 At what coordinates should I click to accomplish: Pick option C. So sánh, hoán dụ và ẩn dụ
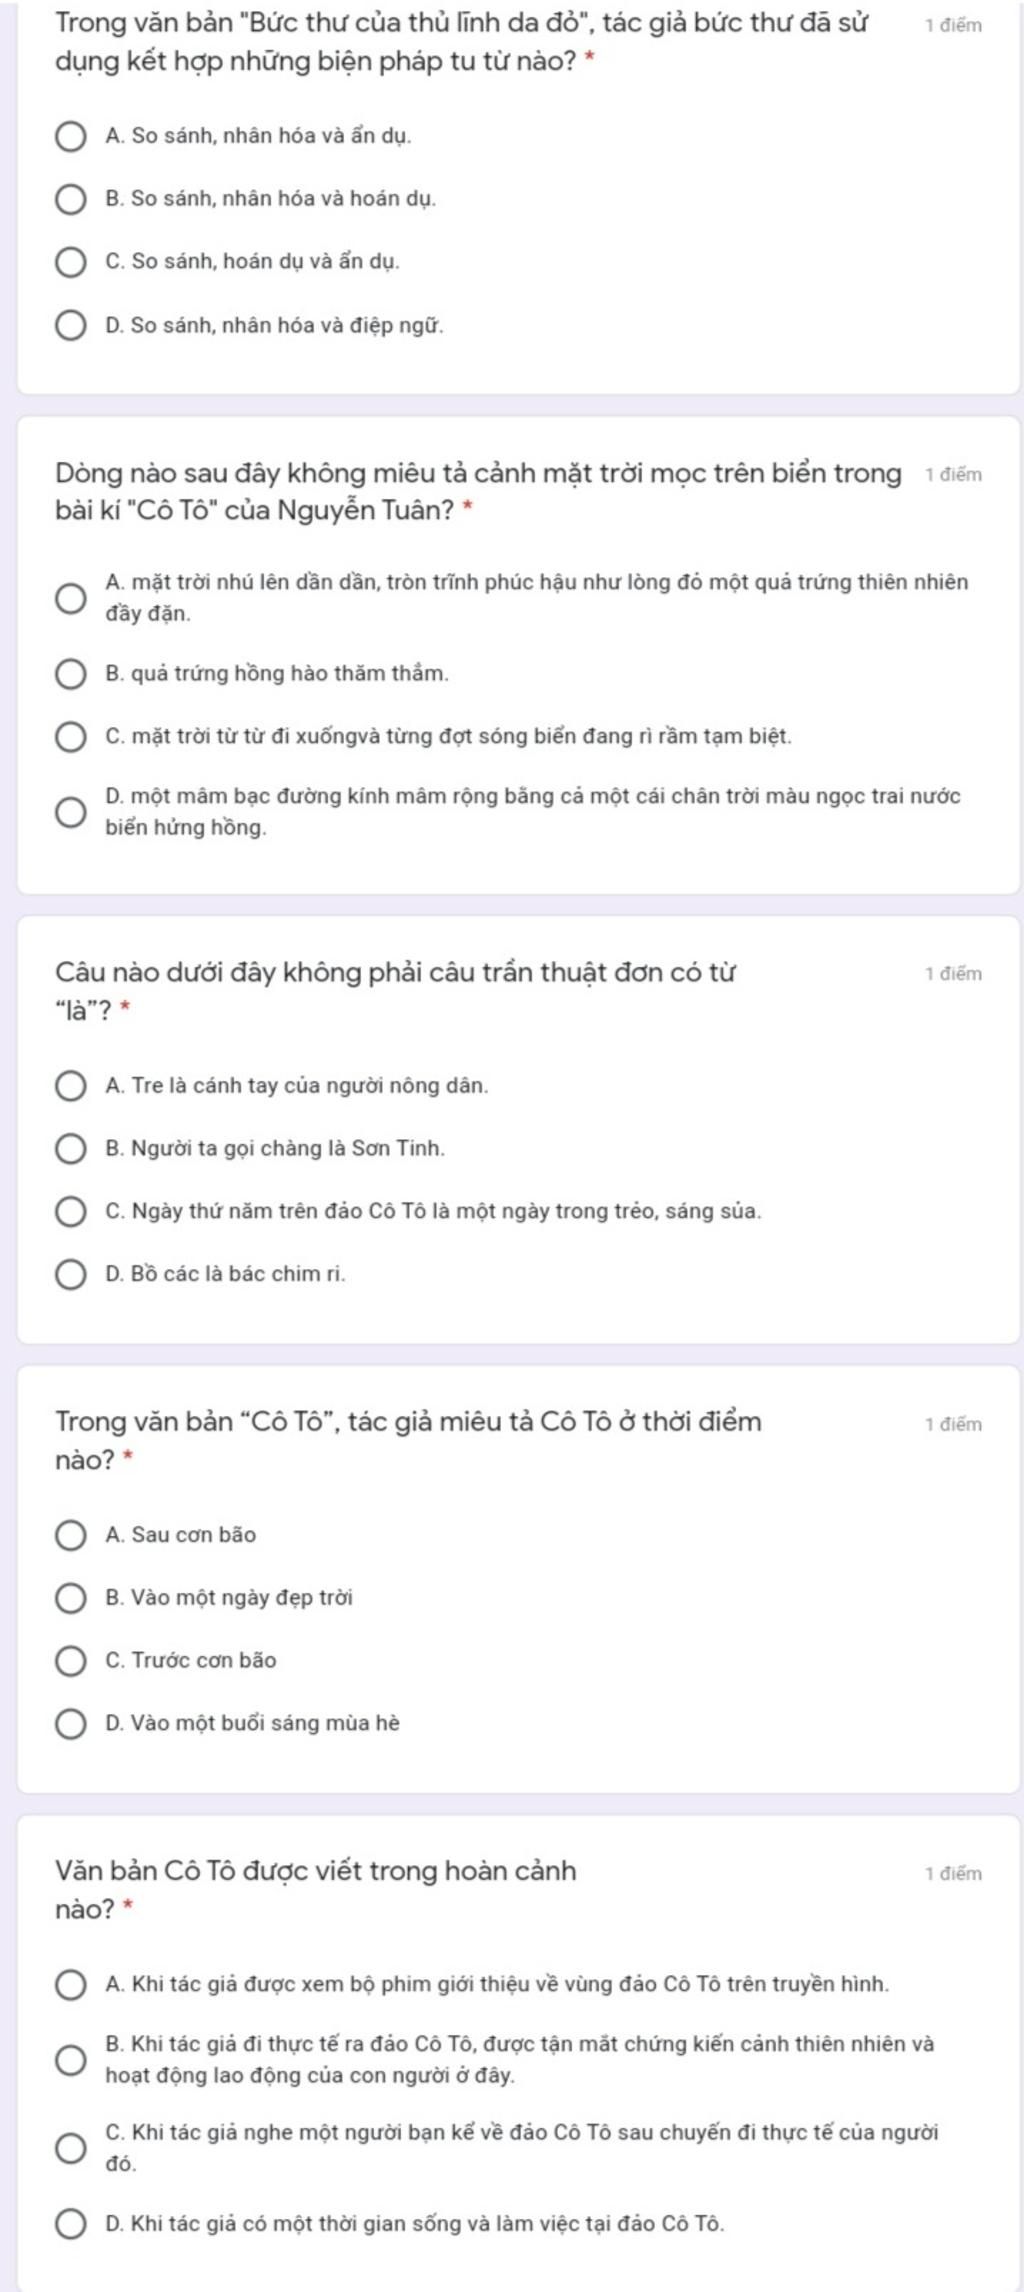(x=70, y=262)
